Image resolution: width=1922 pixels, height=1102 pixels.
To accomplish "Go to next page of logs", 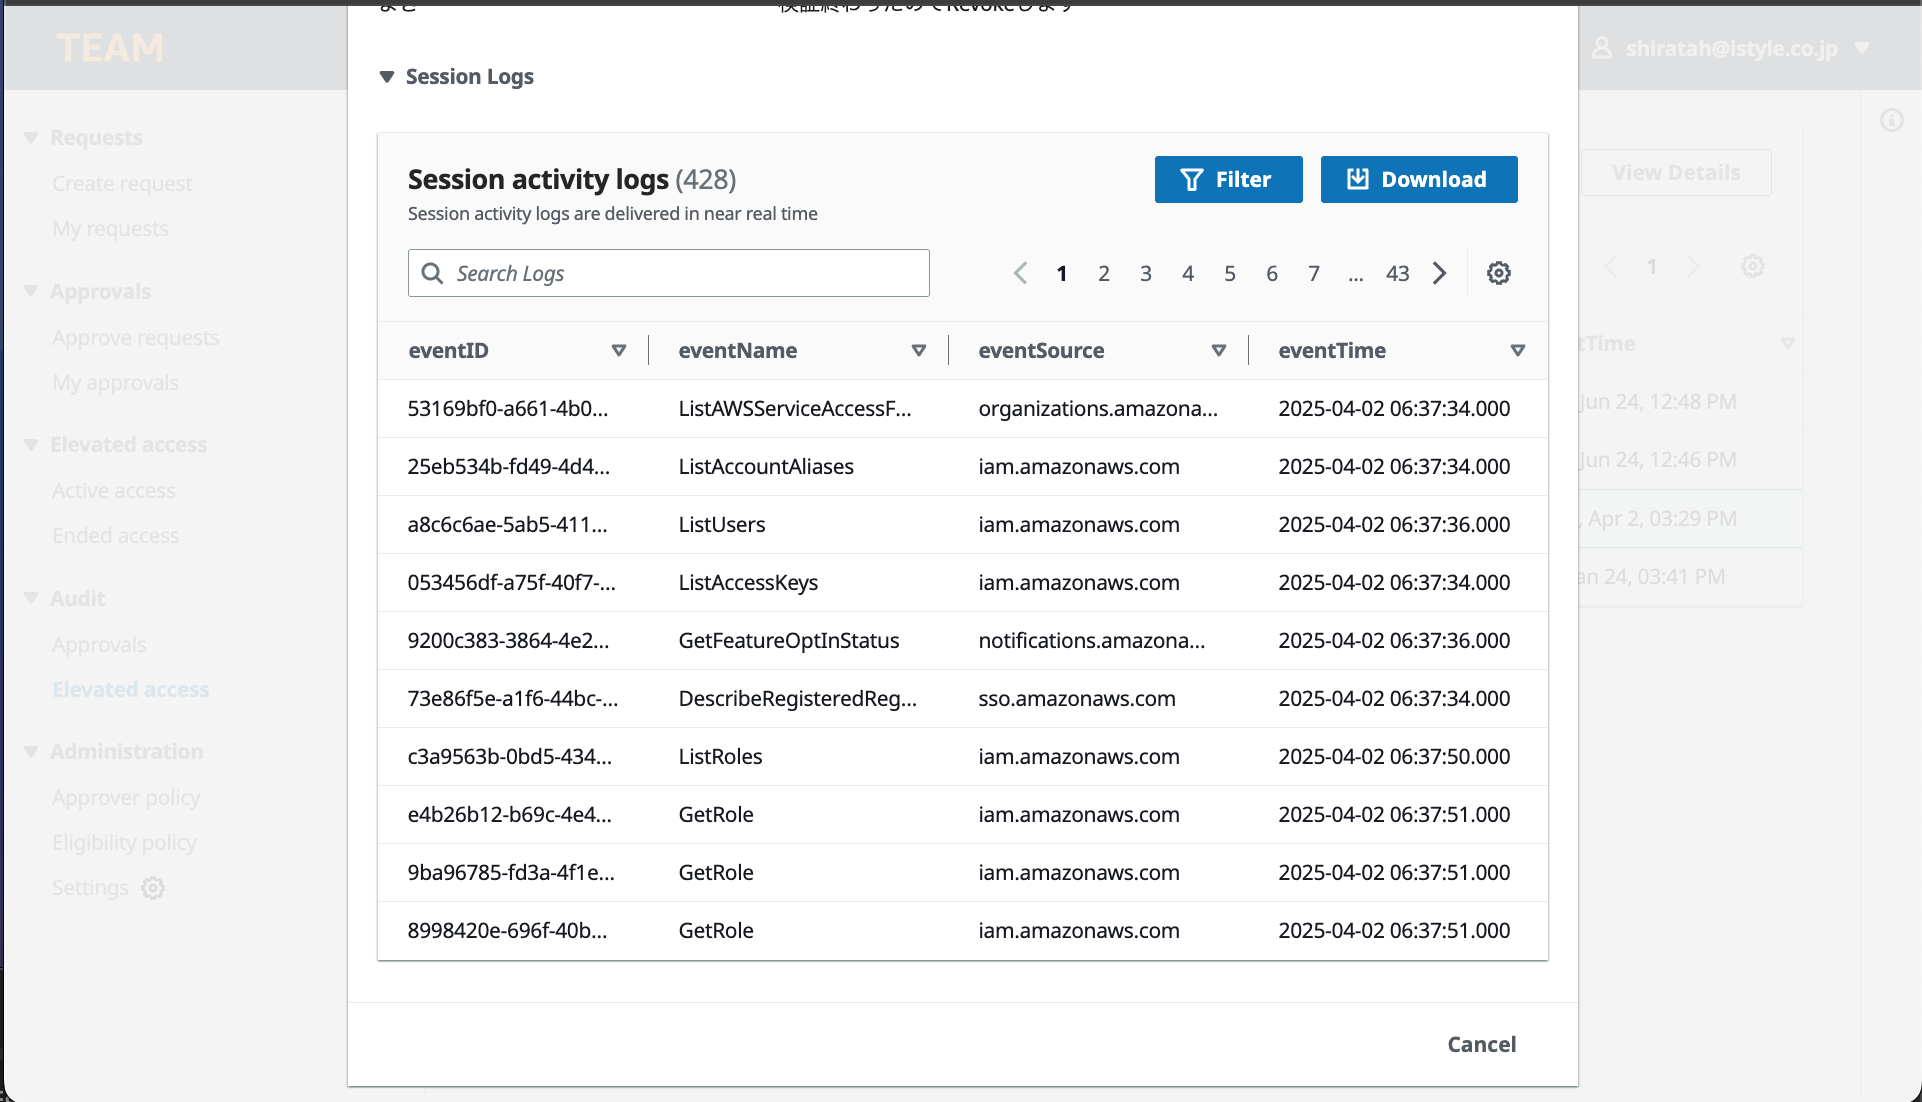I will tap(1439, 273).
